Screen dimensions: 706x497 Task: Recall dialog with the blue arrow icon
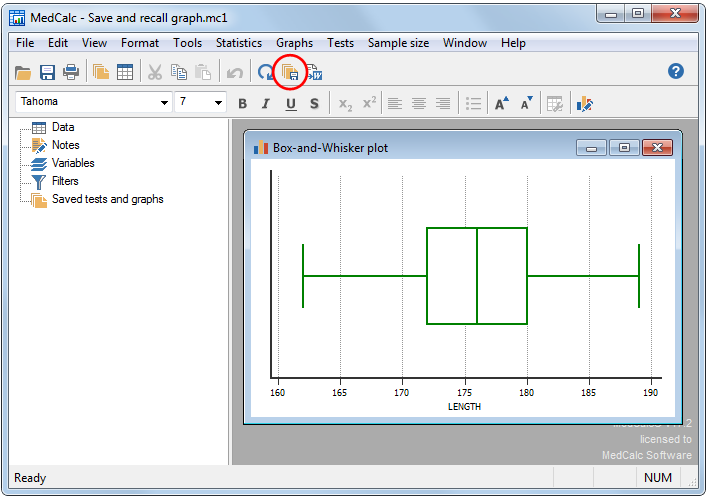point(265,72)
